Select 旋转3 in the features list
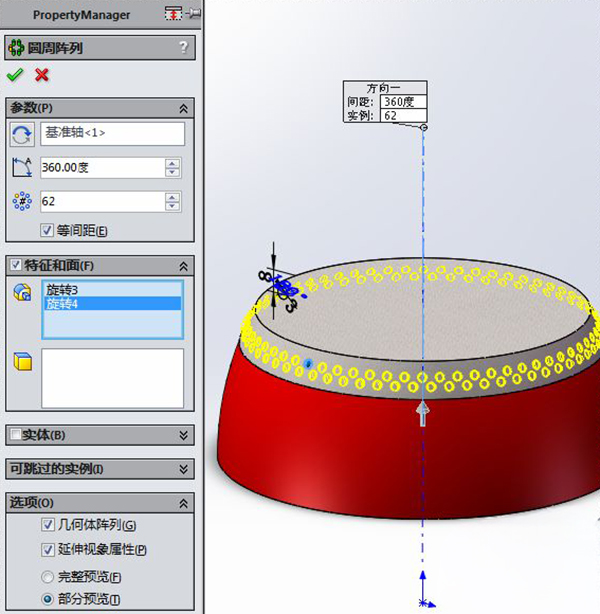This screenshot has width=600, height=614. (x=113, y=290)
